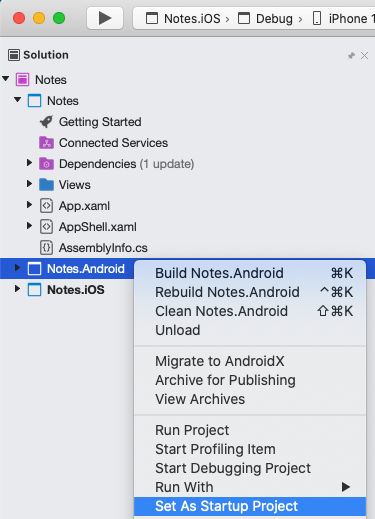Click the AppShell.xaml file icon
Image resolution: width=375 pixels, height=519 pixels.
pos(46,227)
